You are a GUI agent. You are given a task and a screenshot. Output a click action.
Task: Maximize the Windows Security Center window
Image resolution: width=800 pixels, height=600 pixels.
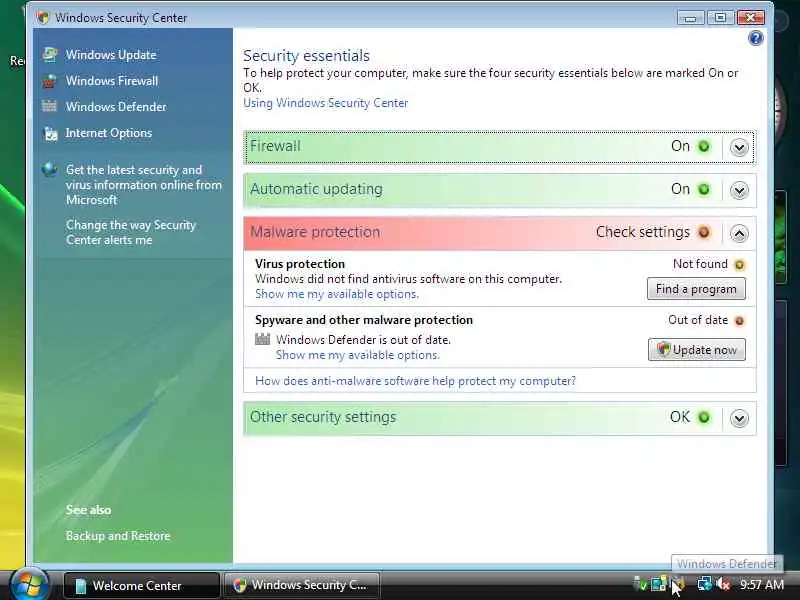coord(720,18)
